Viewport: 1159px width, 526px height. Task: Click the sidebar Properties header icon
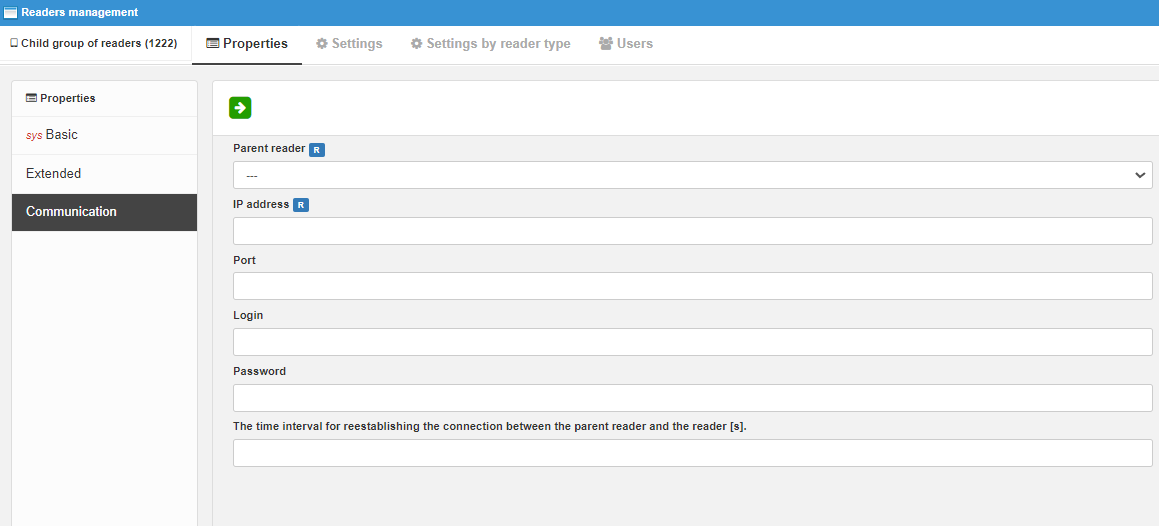[31, 98]
